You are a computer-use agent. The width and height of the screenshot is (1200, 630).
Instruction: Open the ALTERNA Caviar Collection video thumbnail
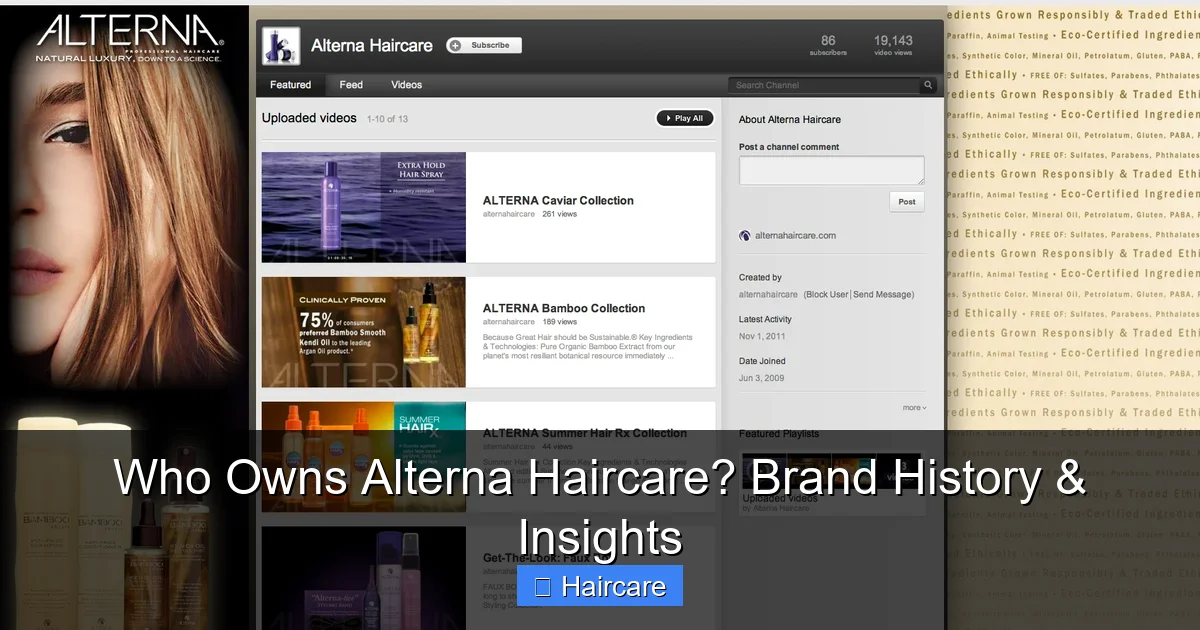[x=363, y=207]
